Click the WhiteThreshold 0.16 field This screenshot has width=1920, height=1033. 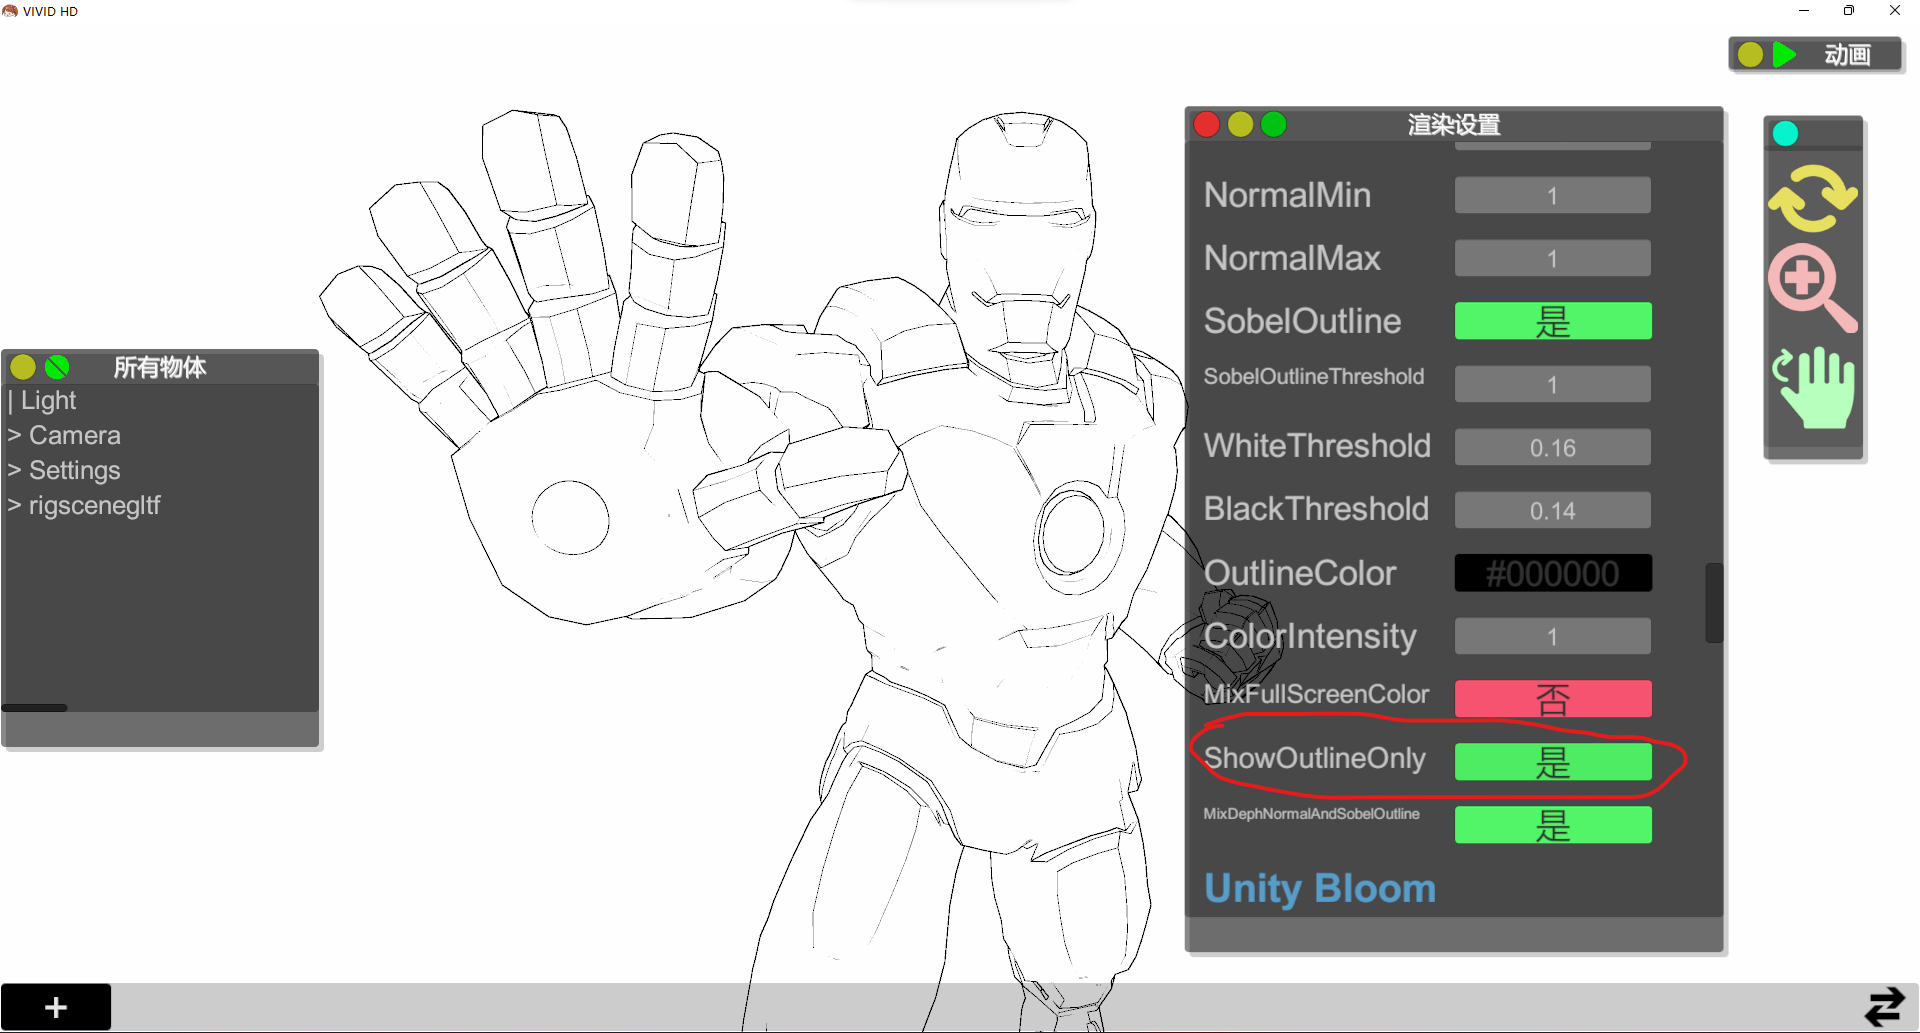click(1552, 447)
